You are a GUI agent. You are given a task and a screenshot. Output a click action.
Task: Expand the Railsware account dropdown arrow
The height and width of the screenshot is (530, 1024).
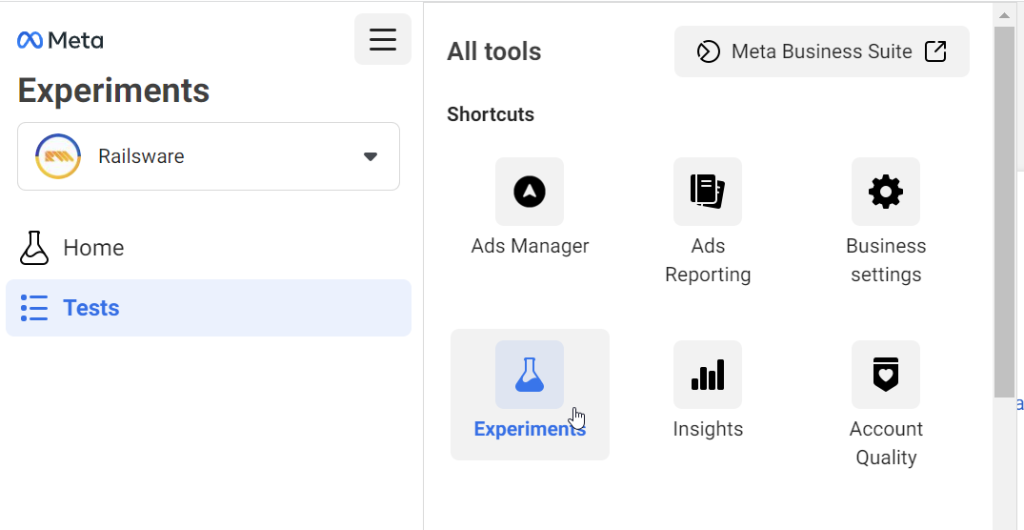coord(370,156)
